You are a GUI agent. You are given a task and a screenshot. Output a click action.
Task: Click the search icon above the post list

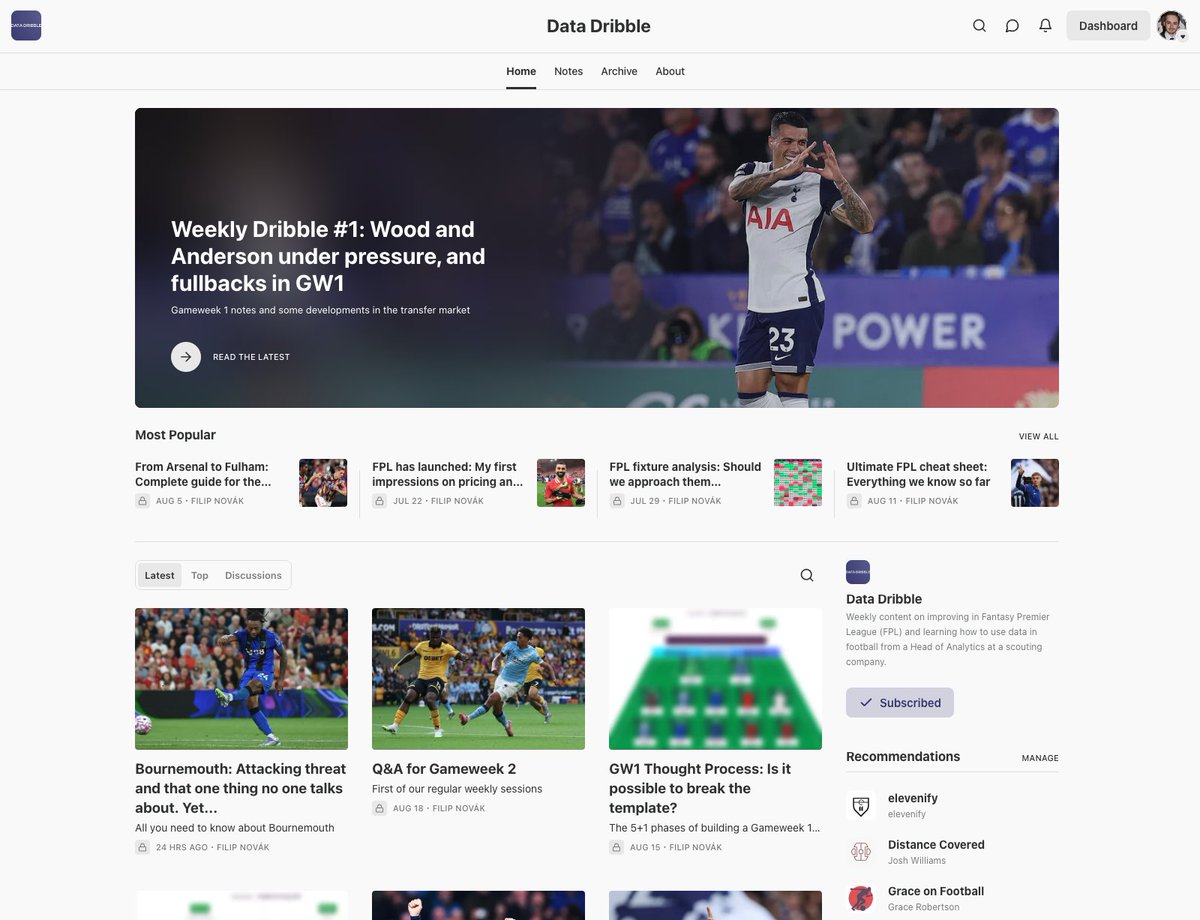coord(807,575)
